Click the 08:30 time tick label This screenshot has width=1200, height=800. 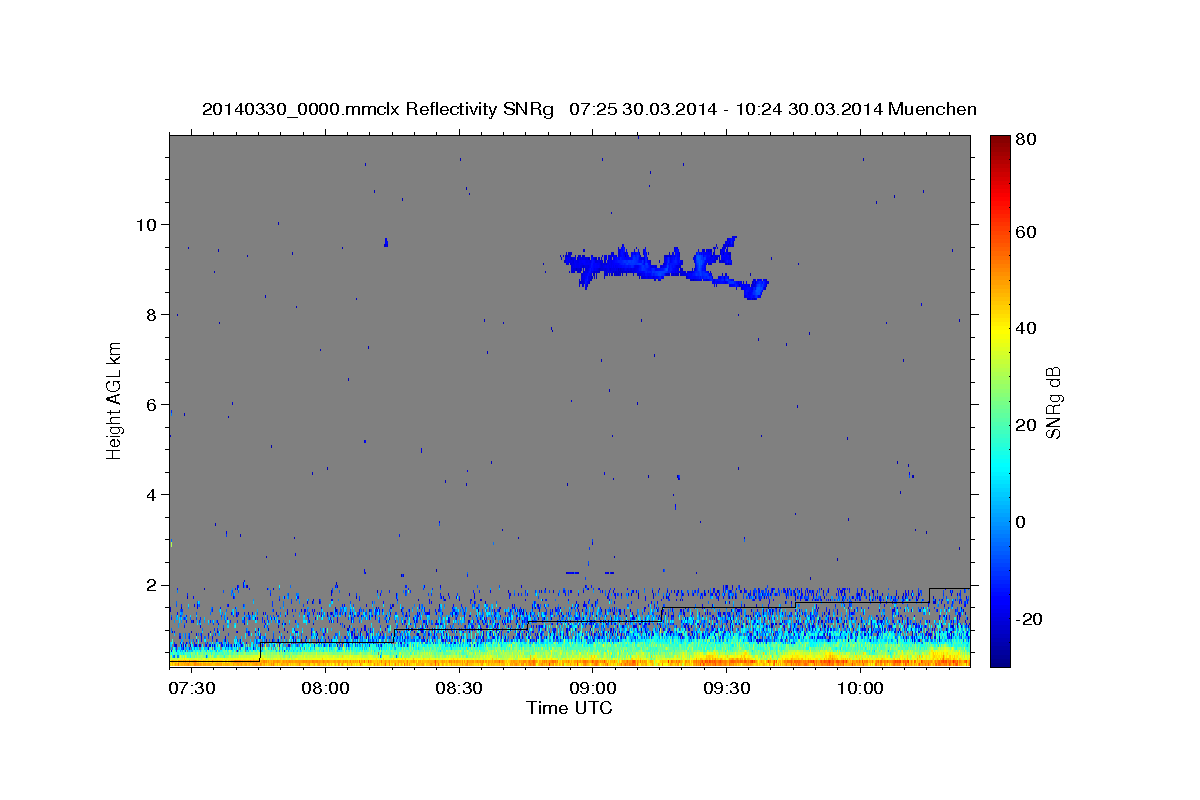coord(458,688)
